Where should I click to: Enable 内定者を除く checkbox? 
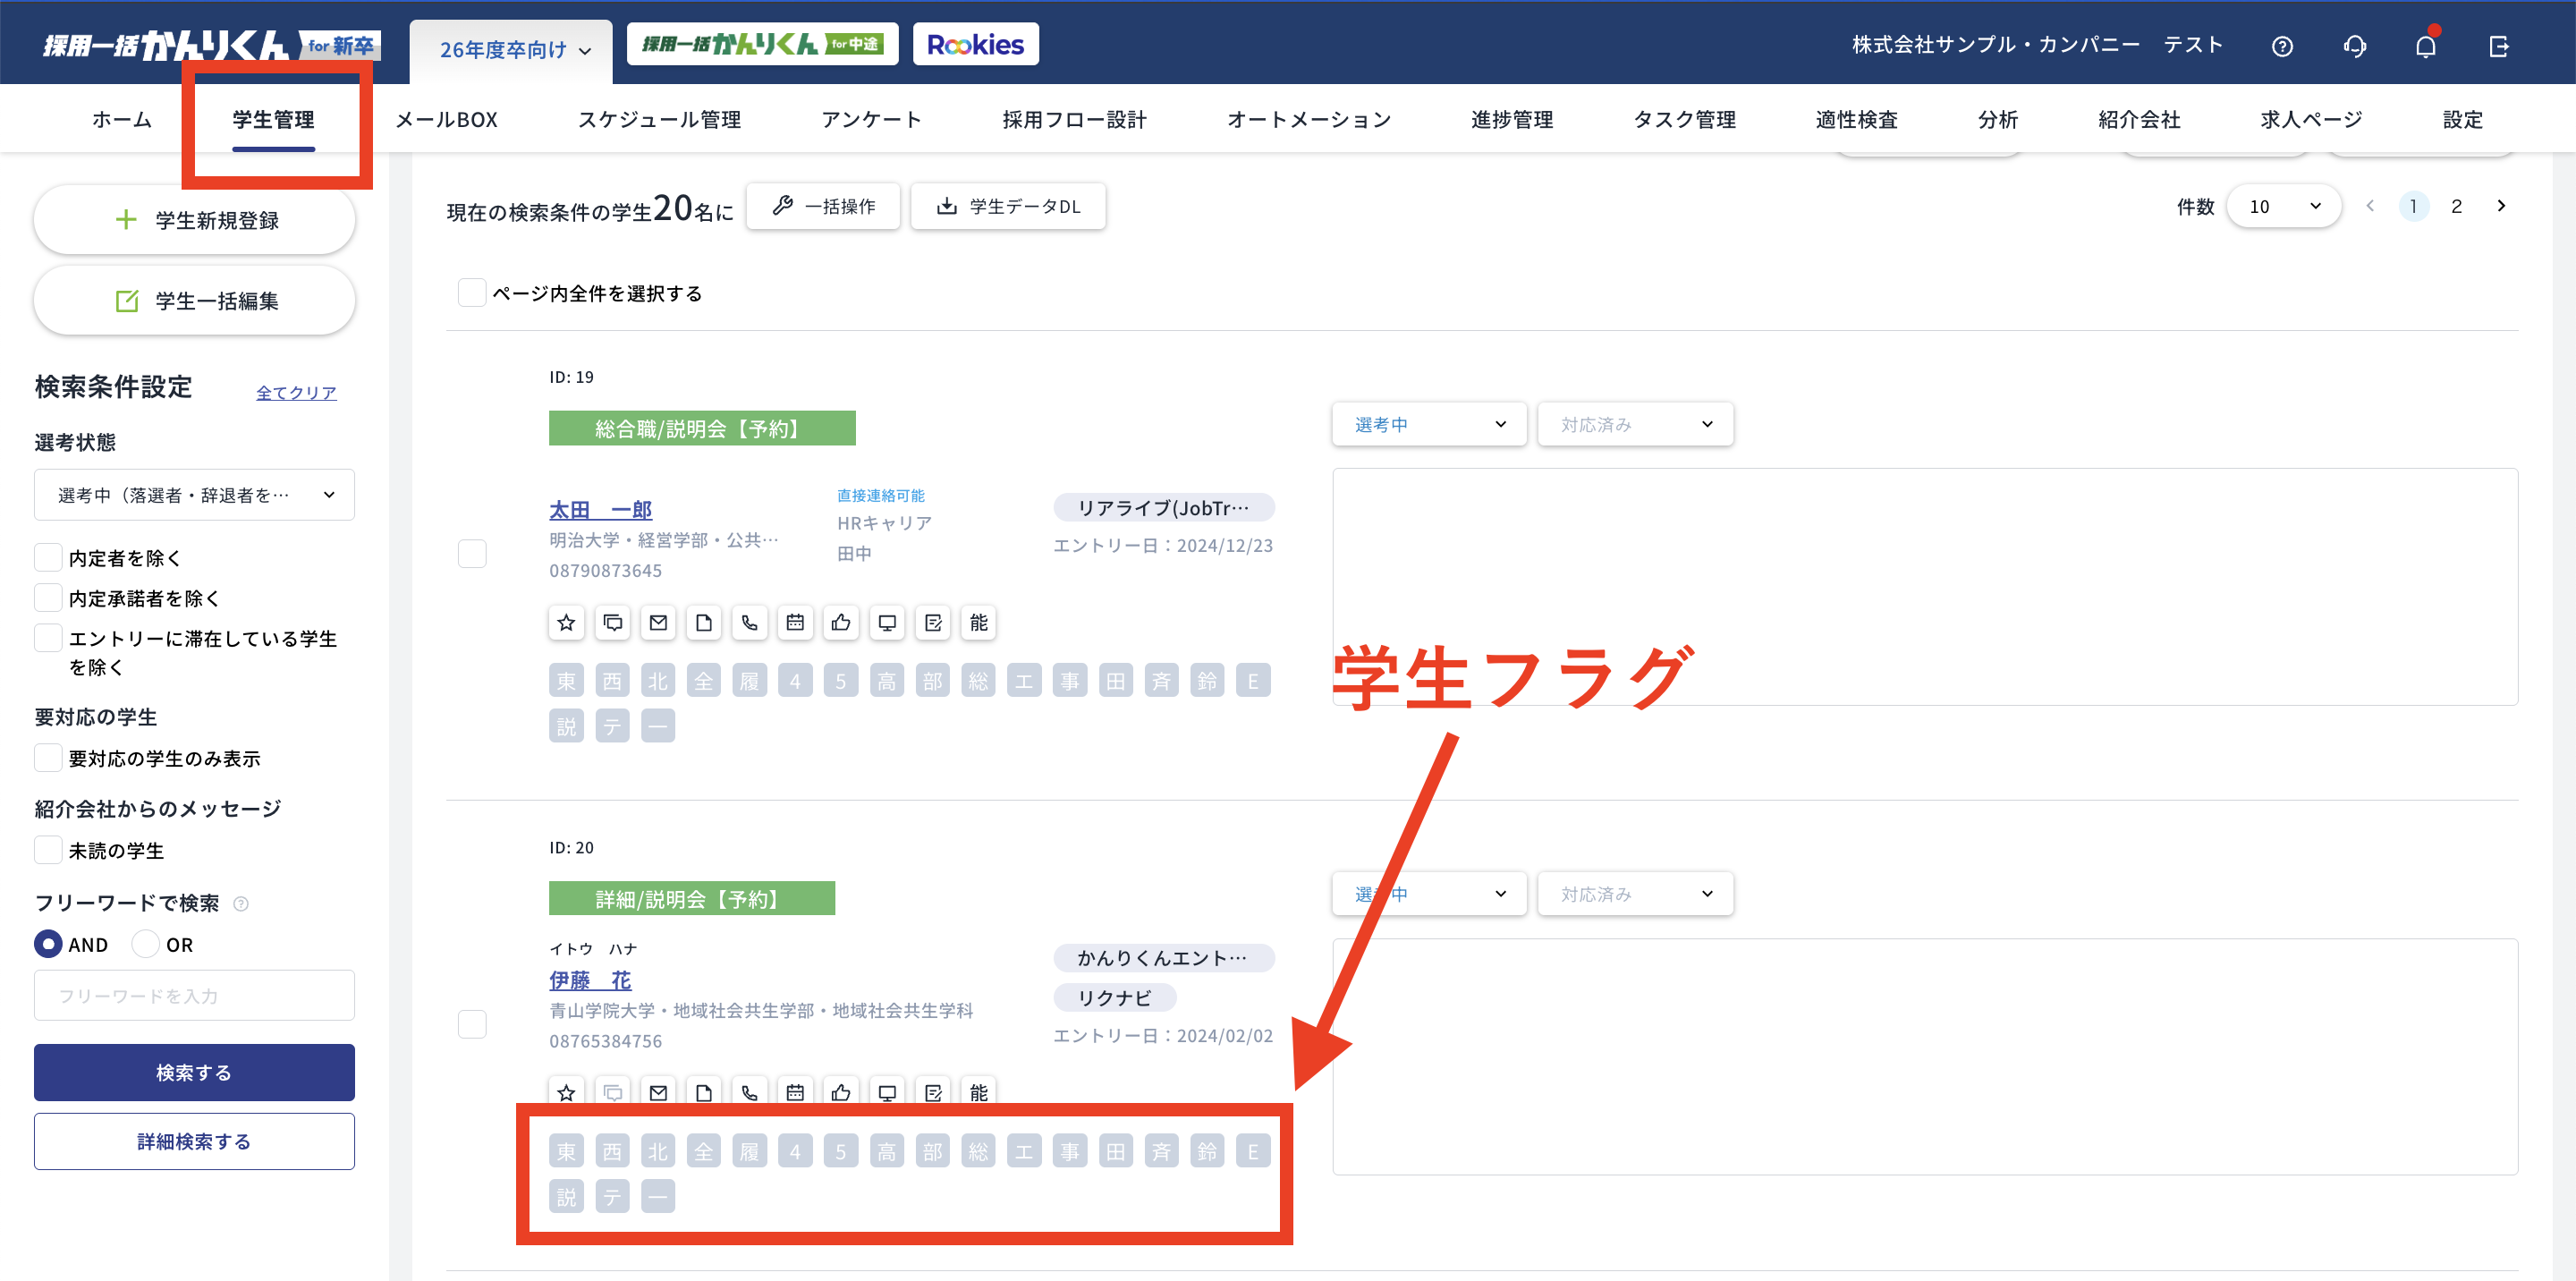coord(48,557)
